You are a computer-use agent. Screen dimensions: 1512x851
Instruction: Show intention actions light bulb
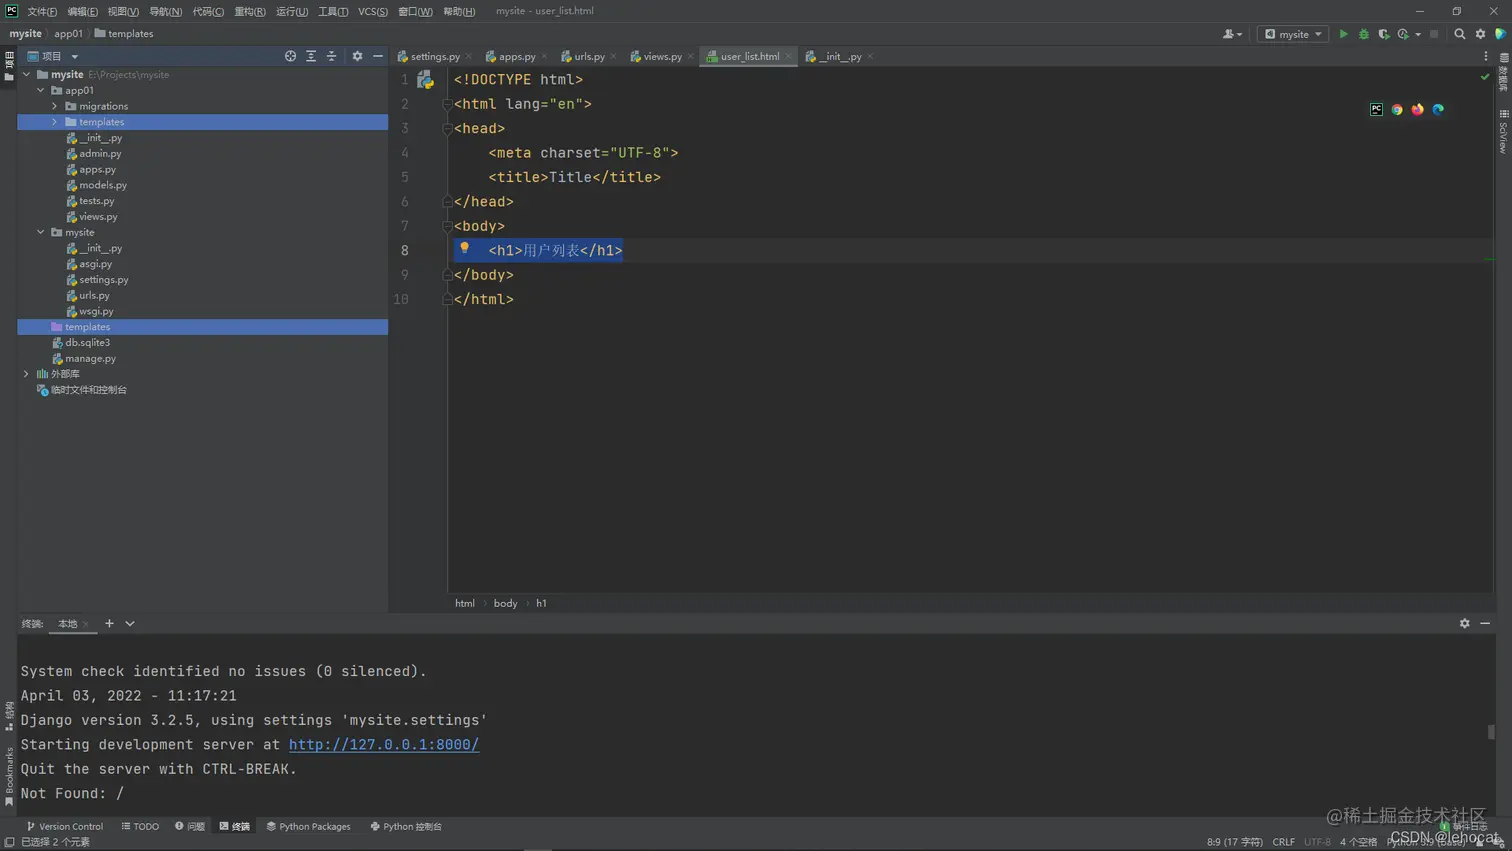coord(464,248)
